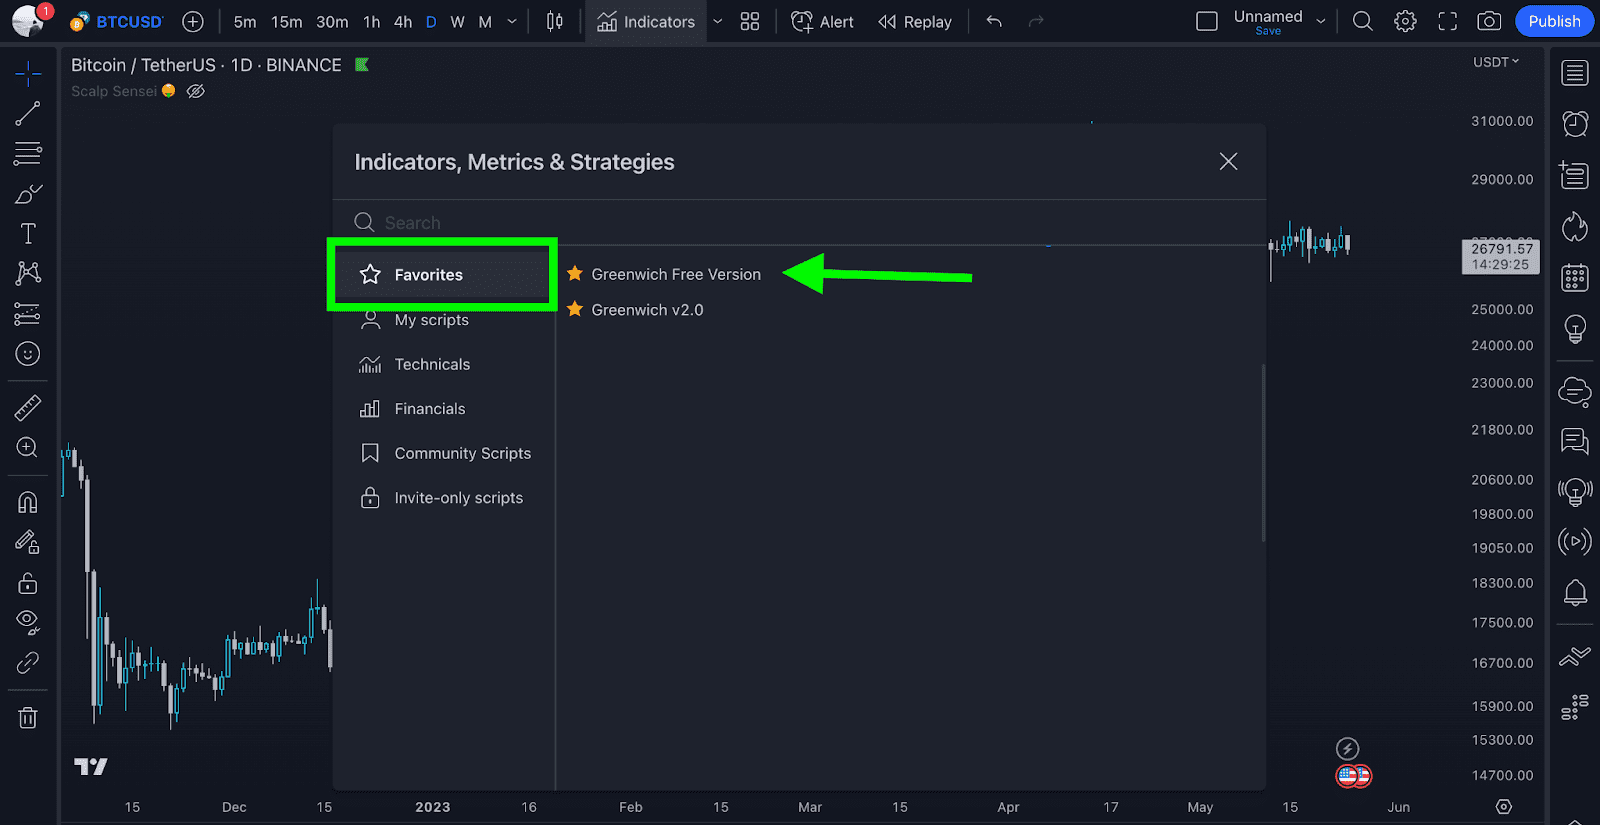Open the hotlists flame panel
This screenshot has height=825, width=1600.
click(x=1575, y=227)
